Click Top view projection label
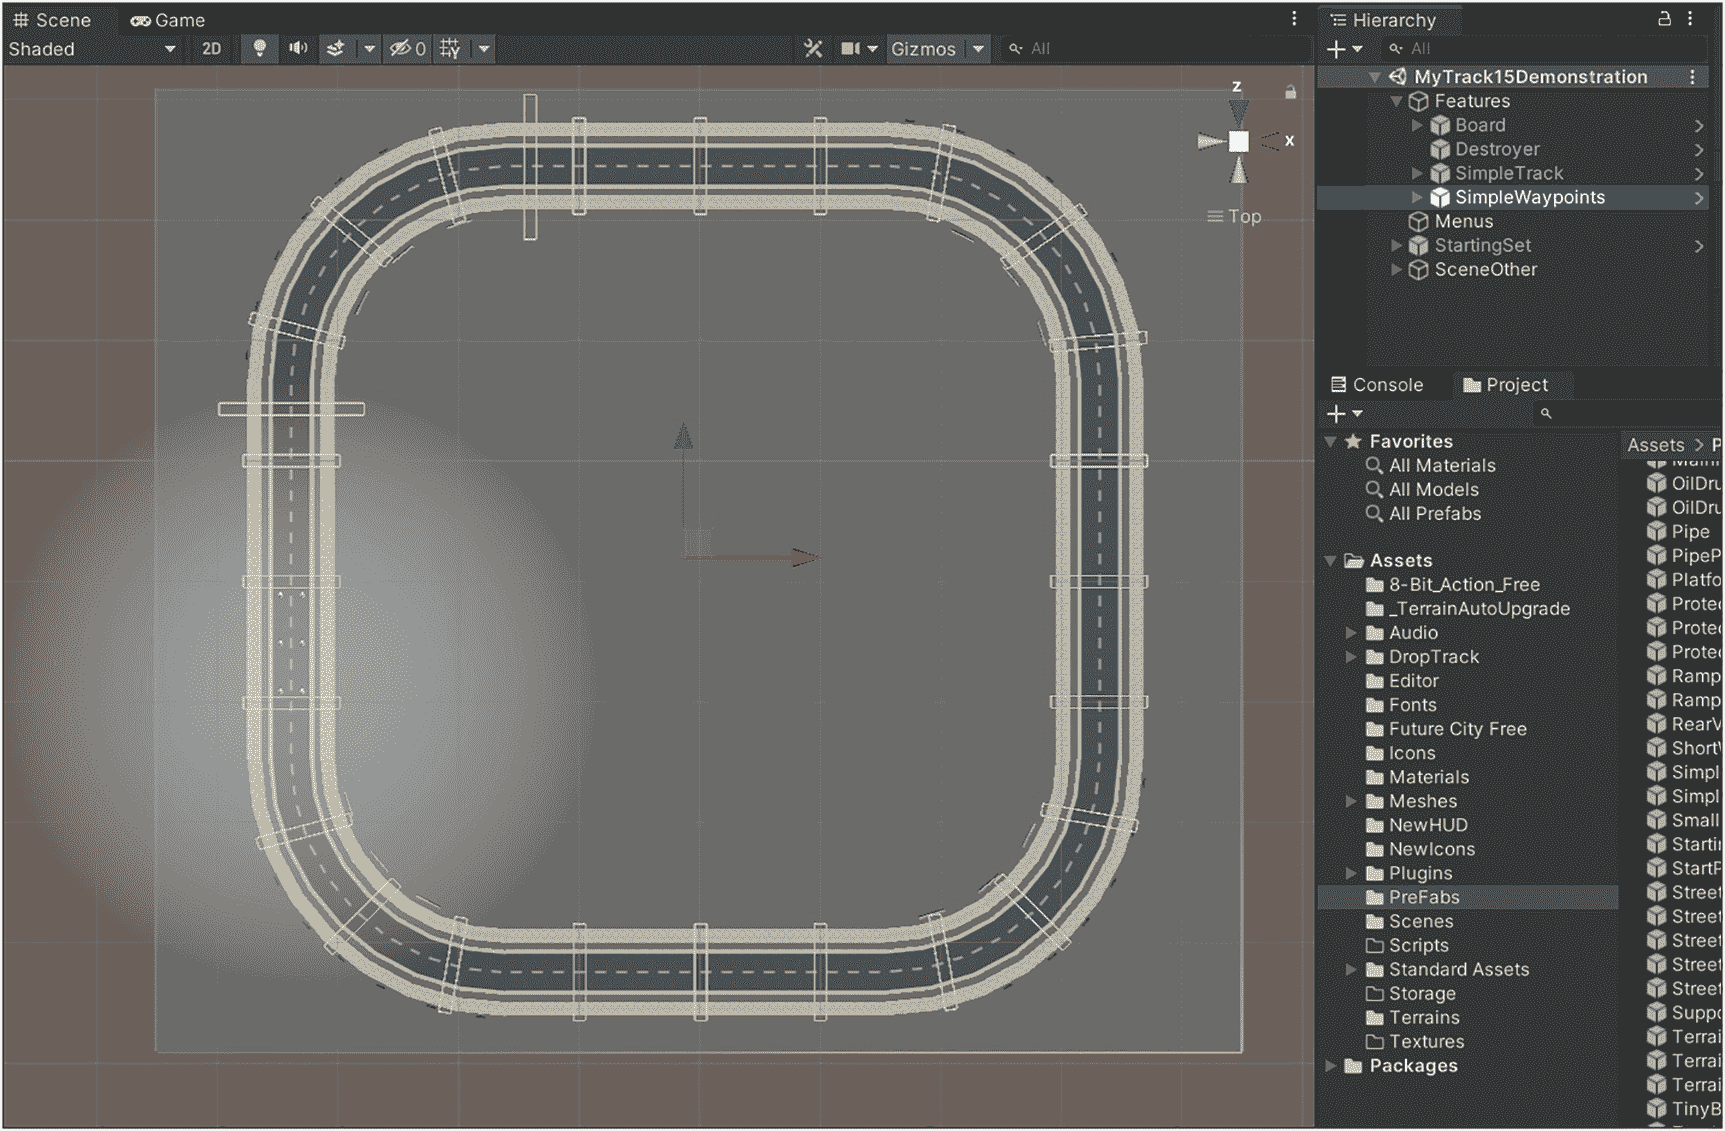The image size is (1725, 1131). [1235, 216]
